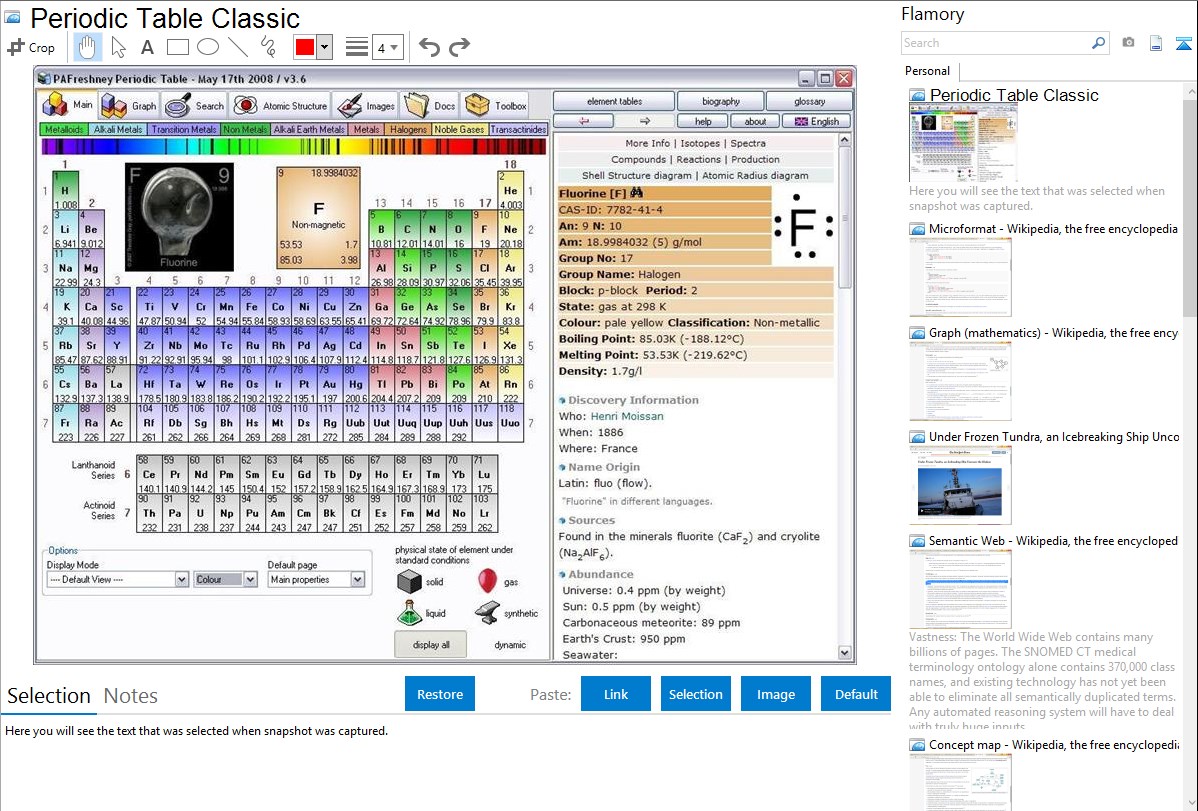Click the help button

click(703, 122)
